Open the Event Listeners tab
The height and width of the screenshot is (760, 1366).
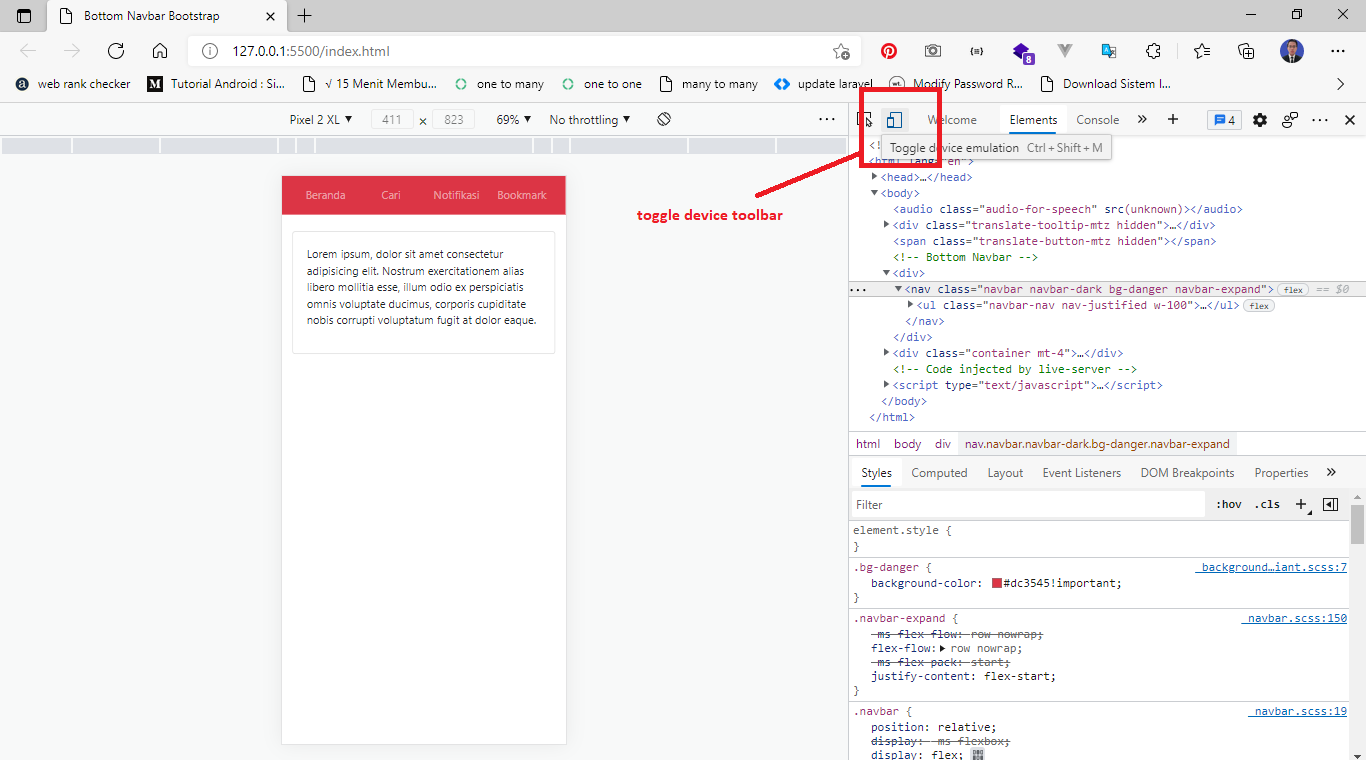(x=1081, y=473)
